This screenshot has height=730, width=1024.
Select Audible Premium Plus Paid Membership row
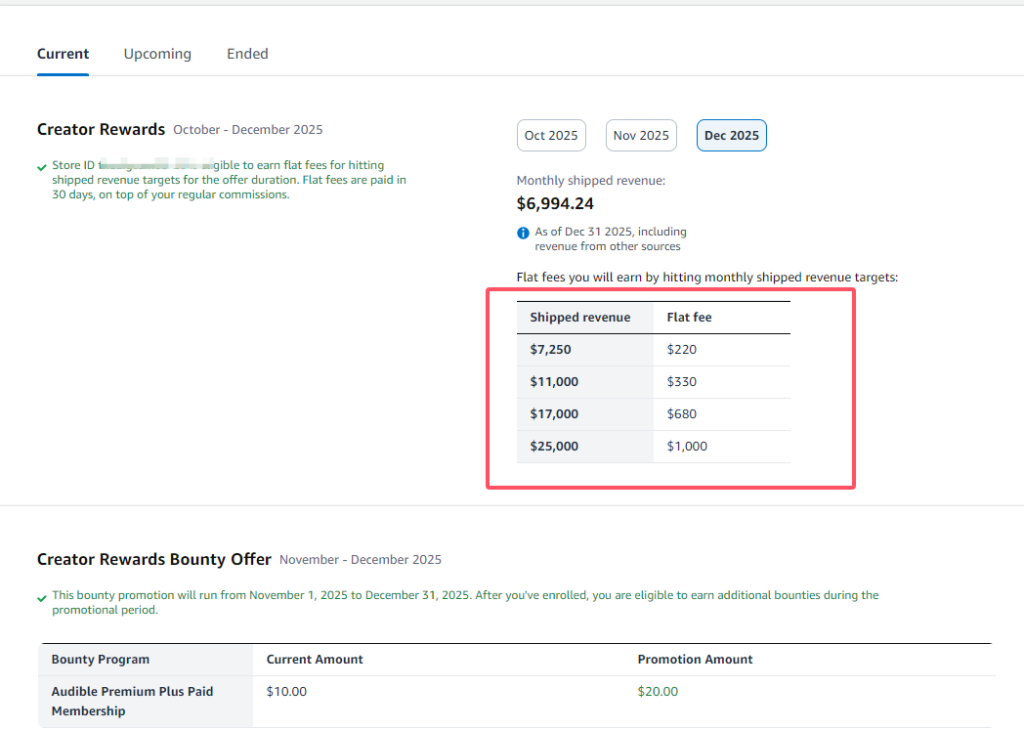tap(132, 701)
